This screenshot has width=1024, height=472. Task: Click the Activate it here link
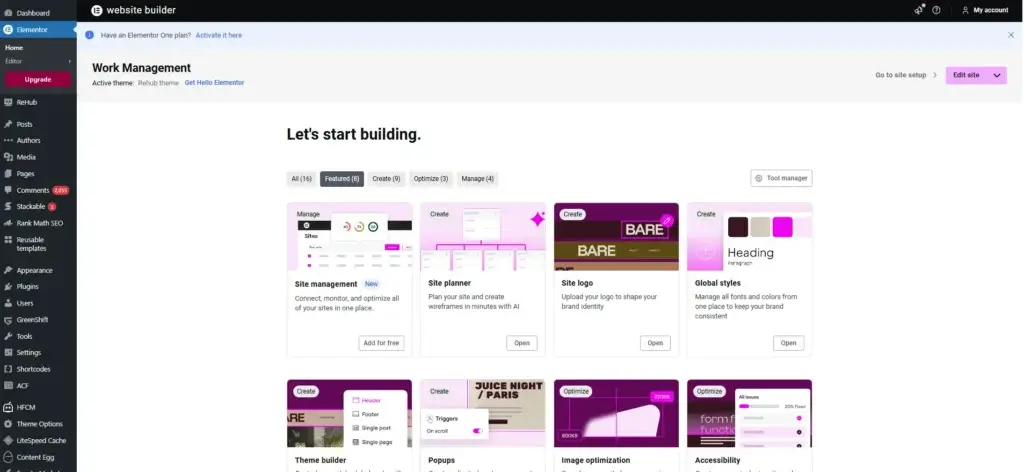click(219, 35)
